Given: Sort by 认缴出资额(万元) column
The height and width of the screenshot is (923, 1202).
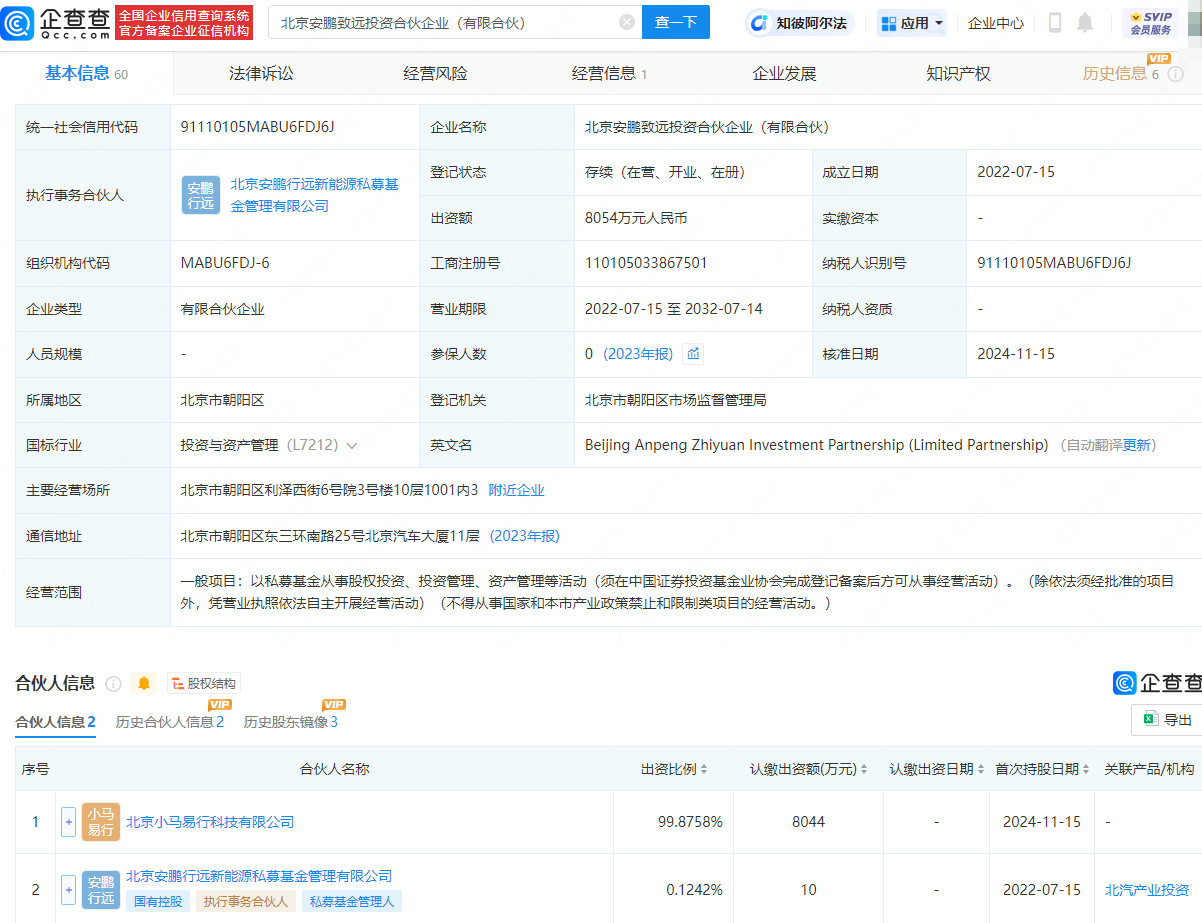Looking at the screenshot, I should (x=866, y=770).
